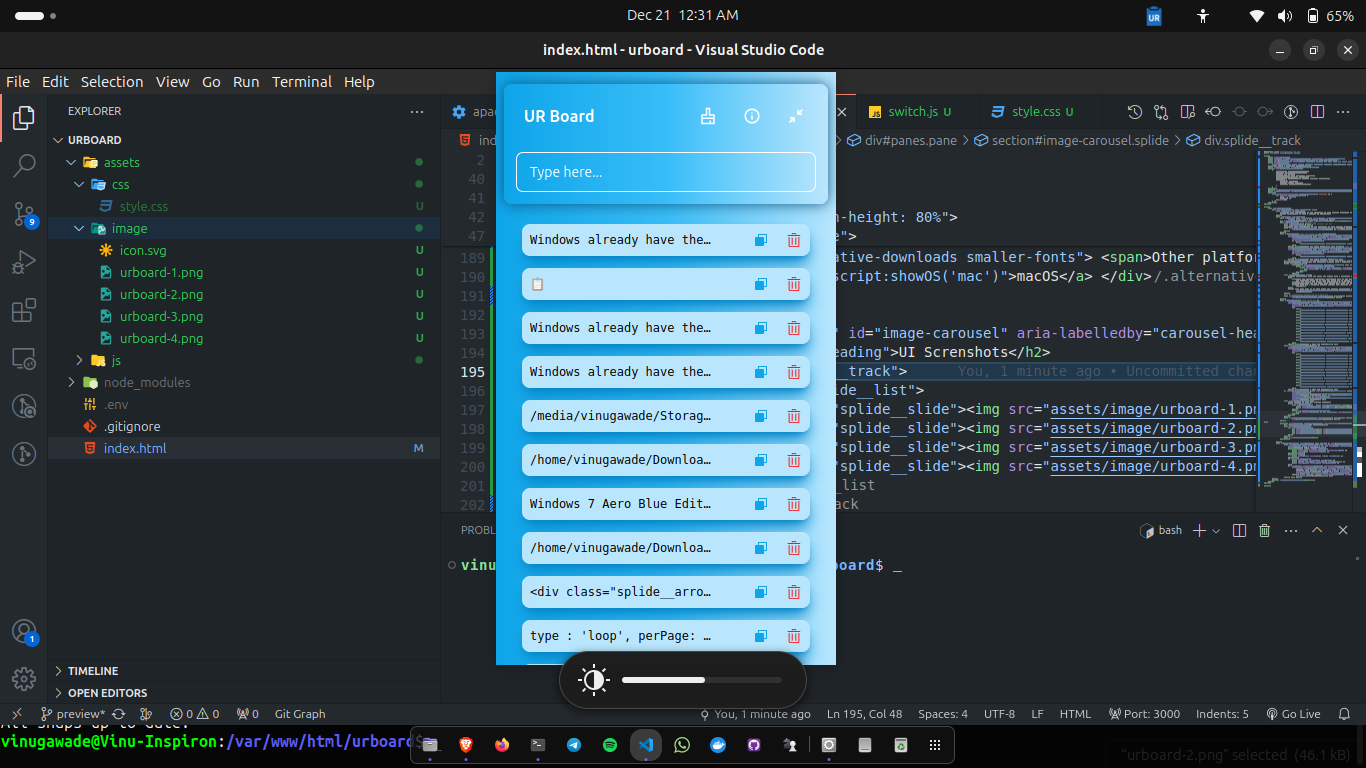Viewport: 1366px width, 768px height.
Task: Open Source Control view in VS Code
Action: (24, 214)
